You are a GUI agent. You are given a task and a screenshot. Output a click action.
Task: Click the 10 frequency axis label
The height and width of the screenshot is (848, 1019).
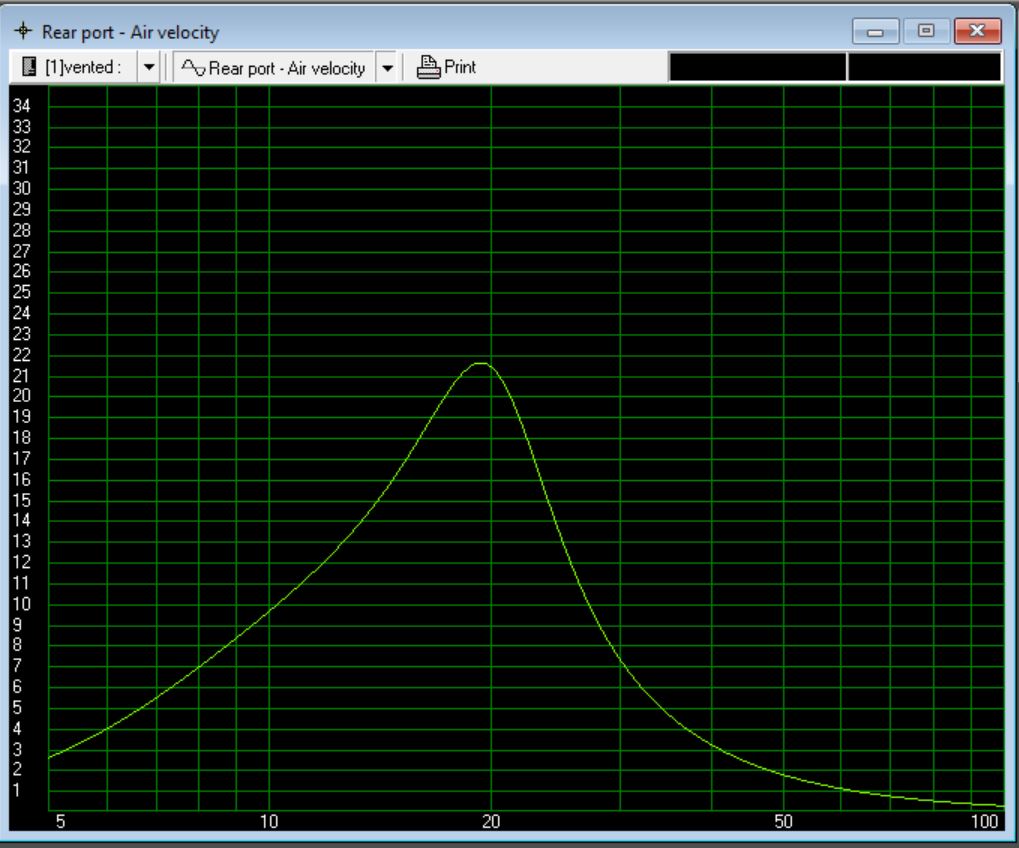coord(269,821)
